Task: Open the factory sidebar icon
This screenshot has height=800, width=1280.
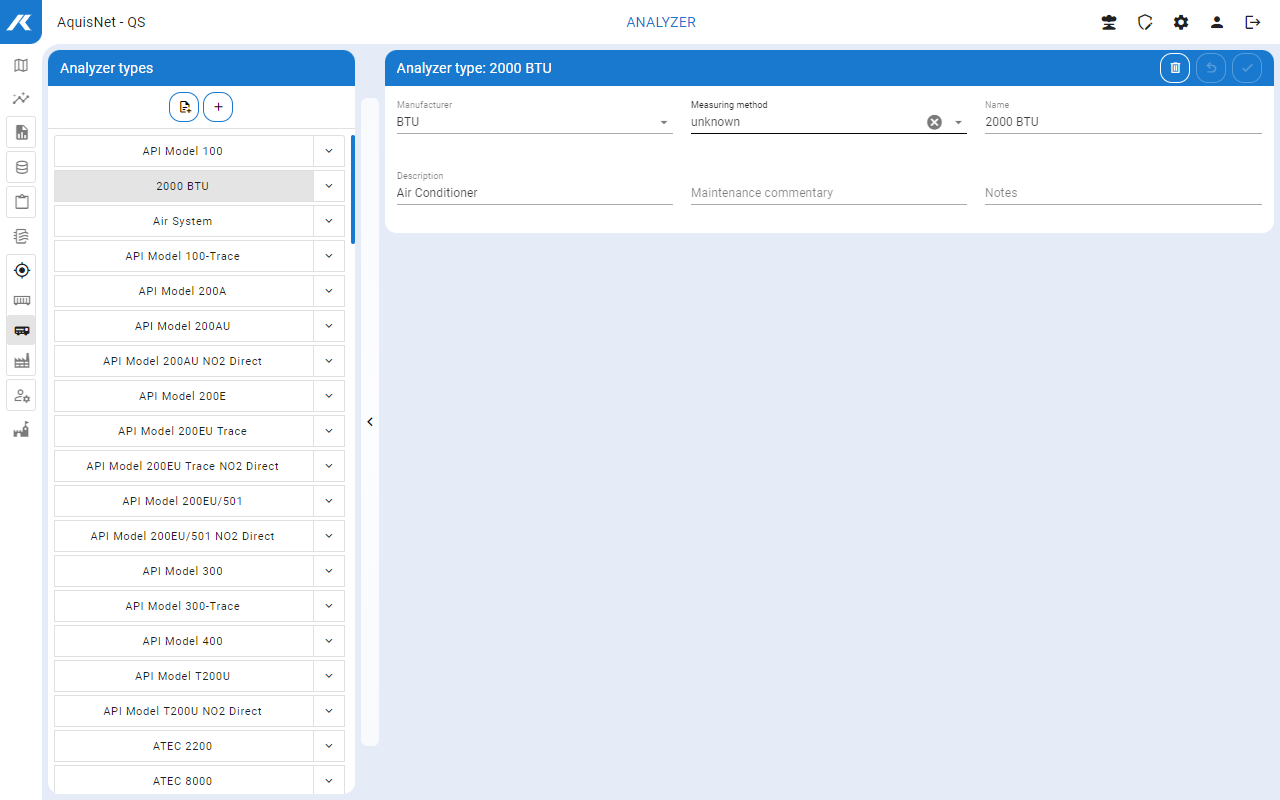Action: (x=21, y=361)
